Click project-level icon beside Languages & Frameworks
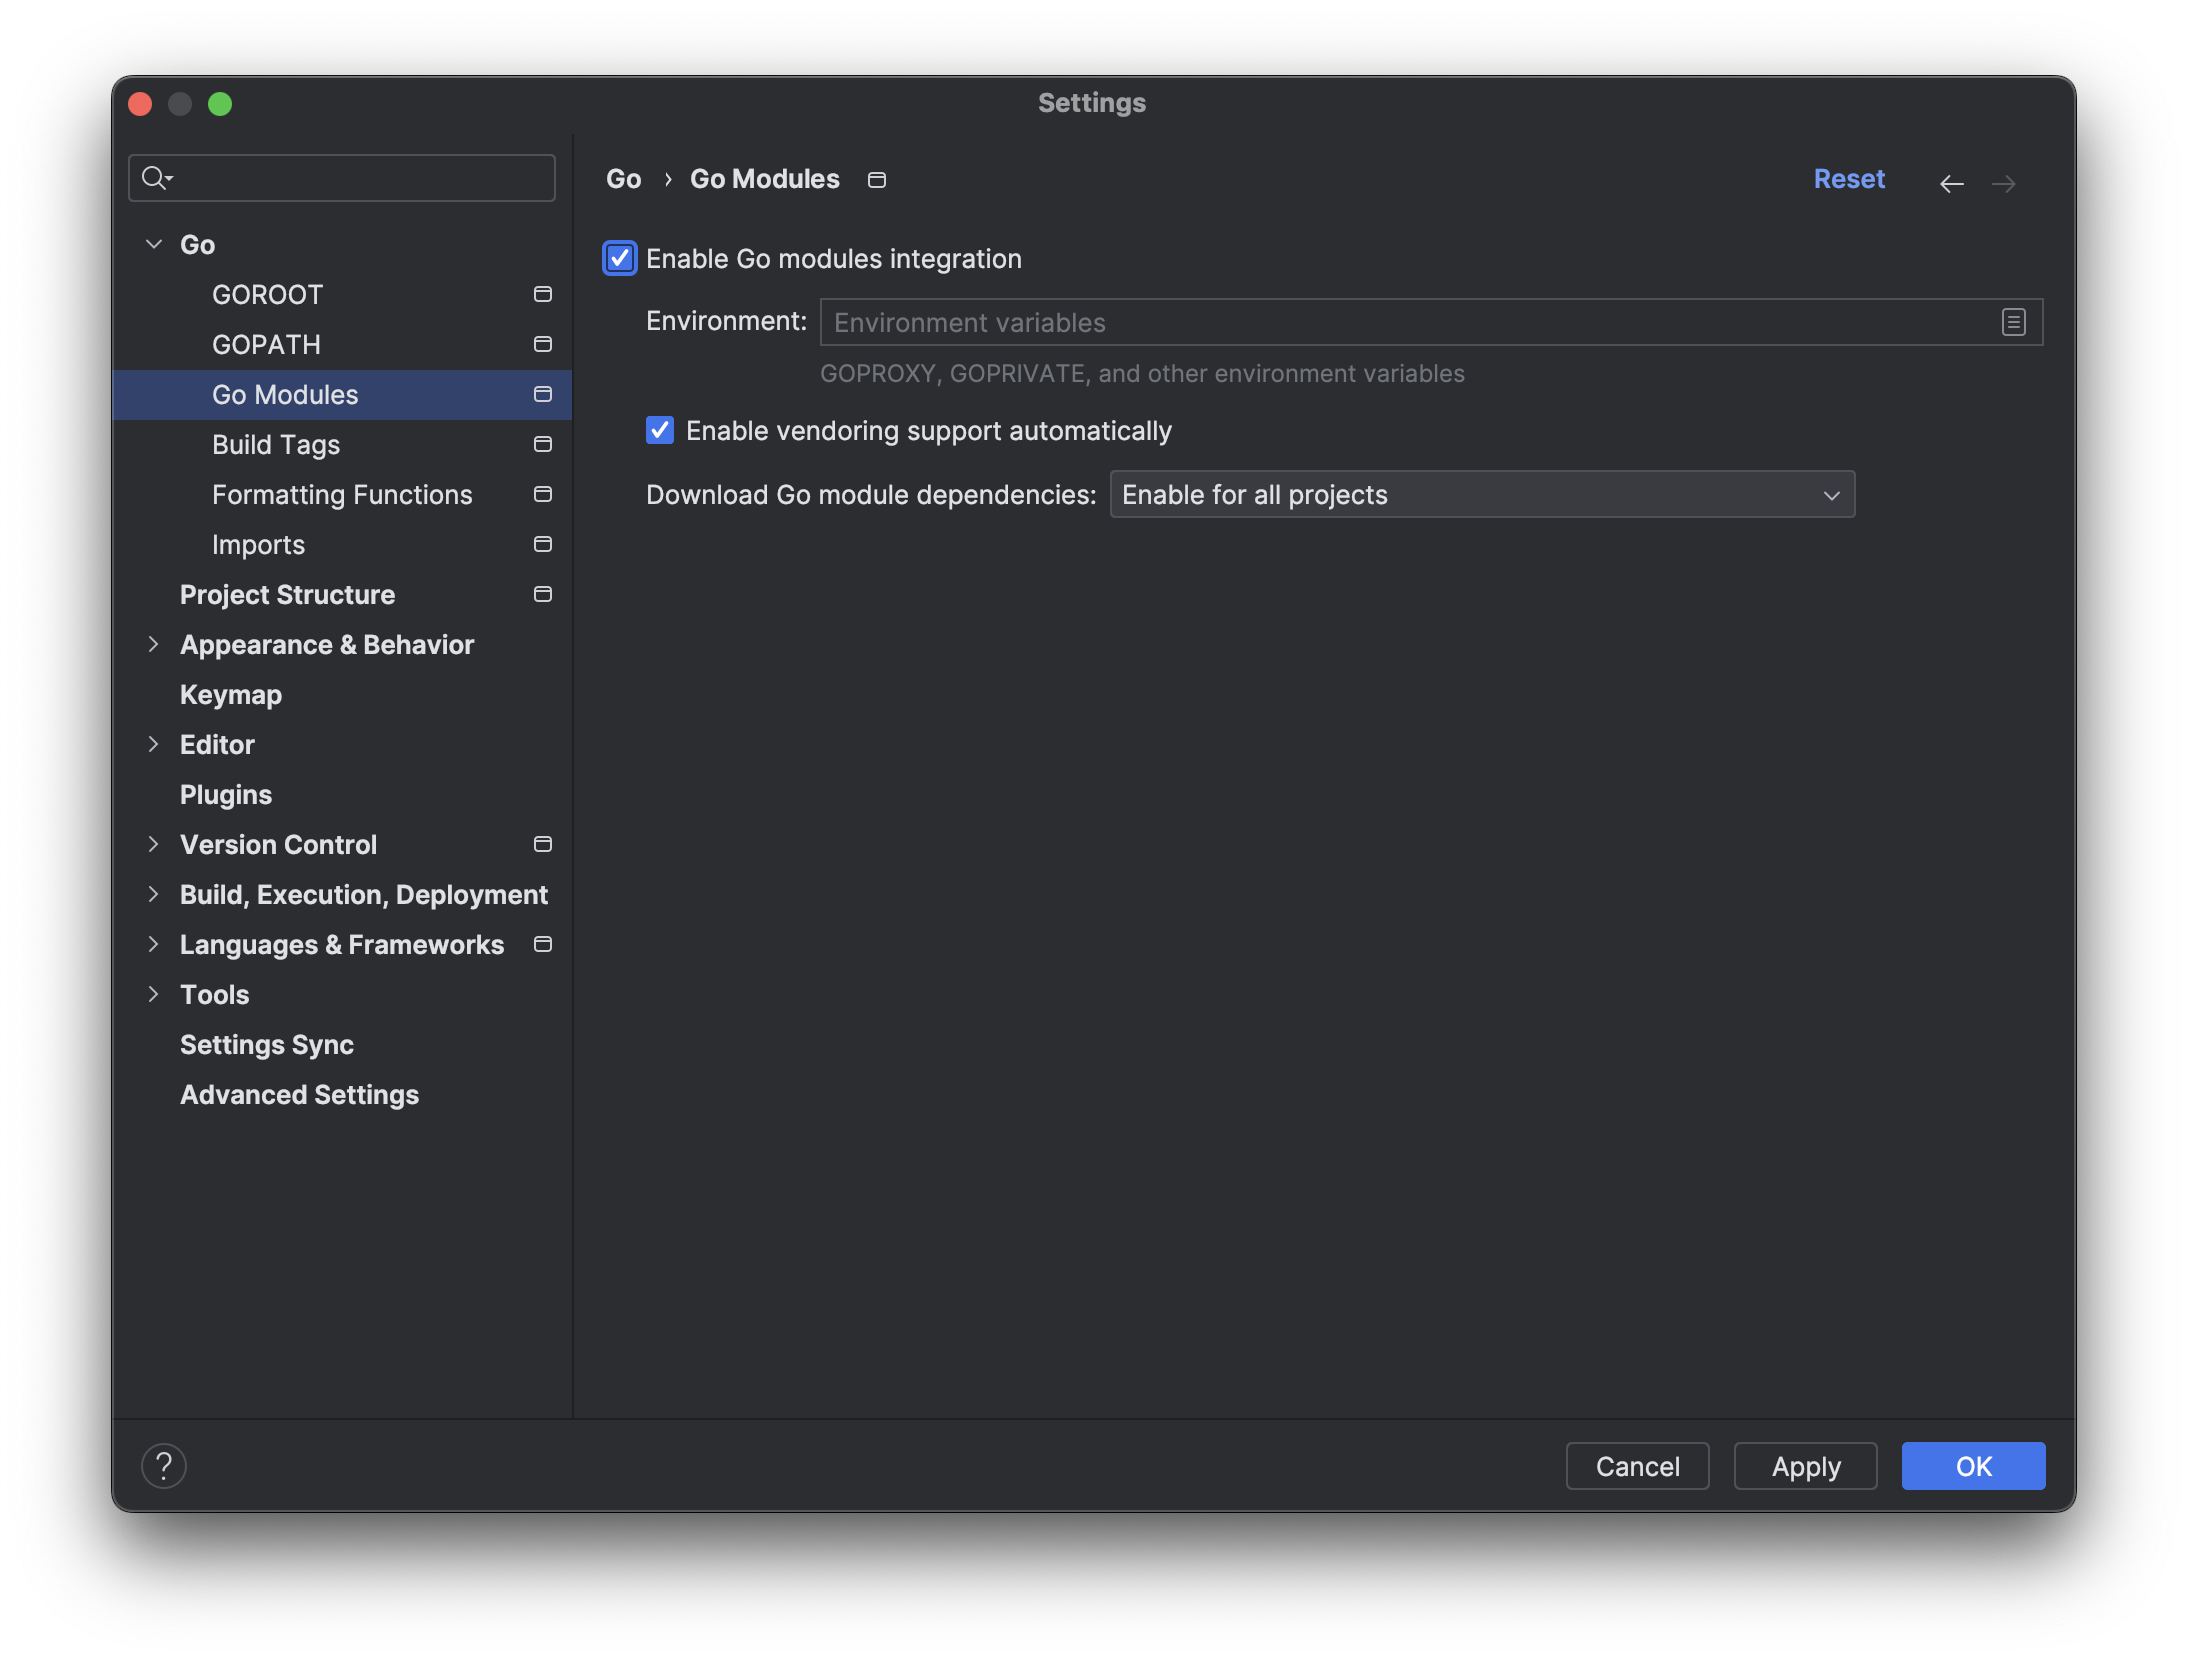This screenshot has width=2188, height=1660. (543, 944)
